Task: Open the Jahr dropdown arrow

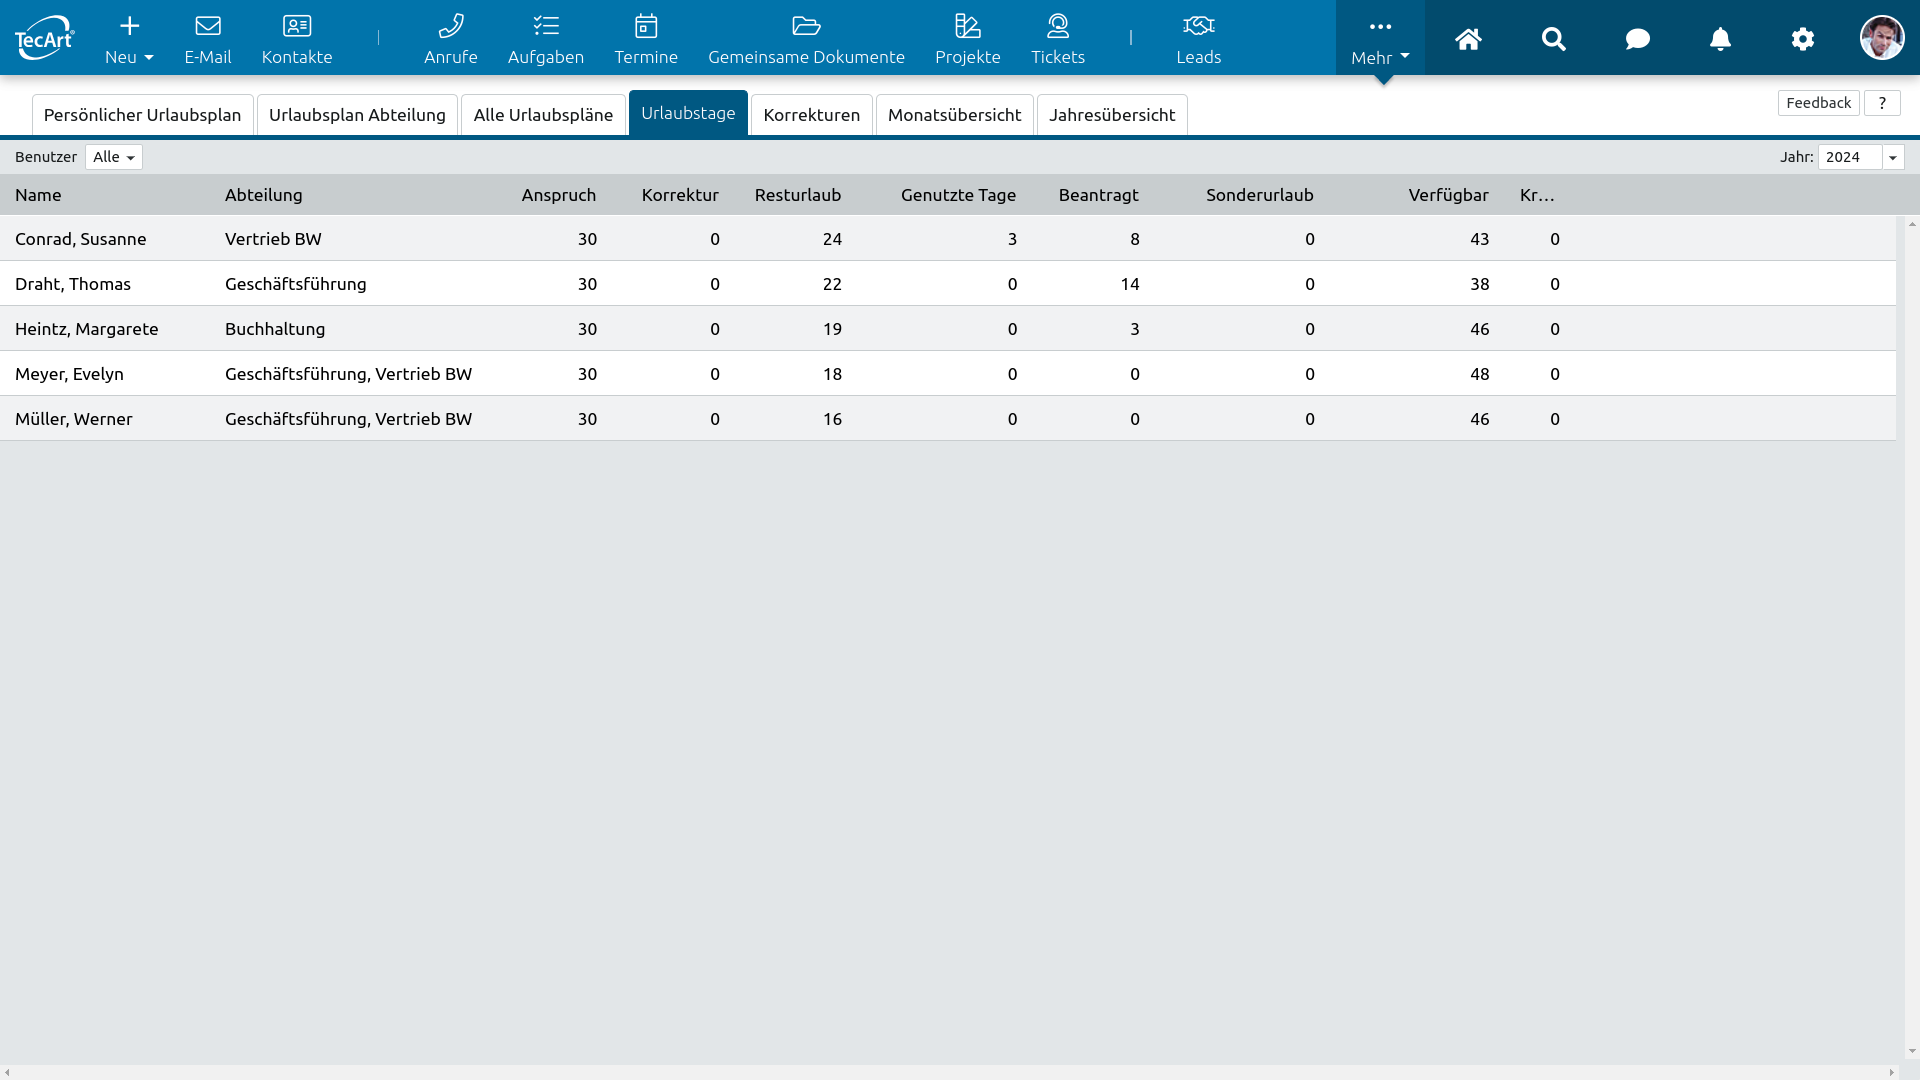Action: coord(1893,157)
